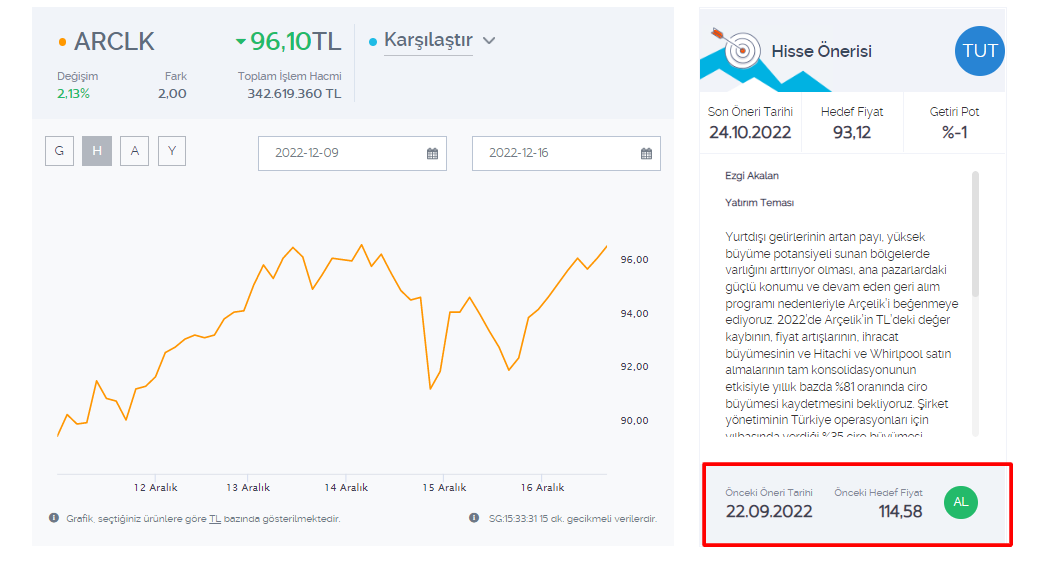
Task: Click the Hisse Önerisi target icon
Action: pyautogui.click(x=738, y=48)
